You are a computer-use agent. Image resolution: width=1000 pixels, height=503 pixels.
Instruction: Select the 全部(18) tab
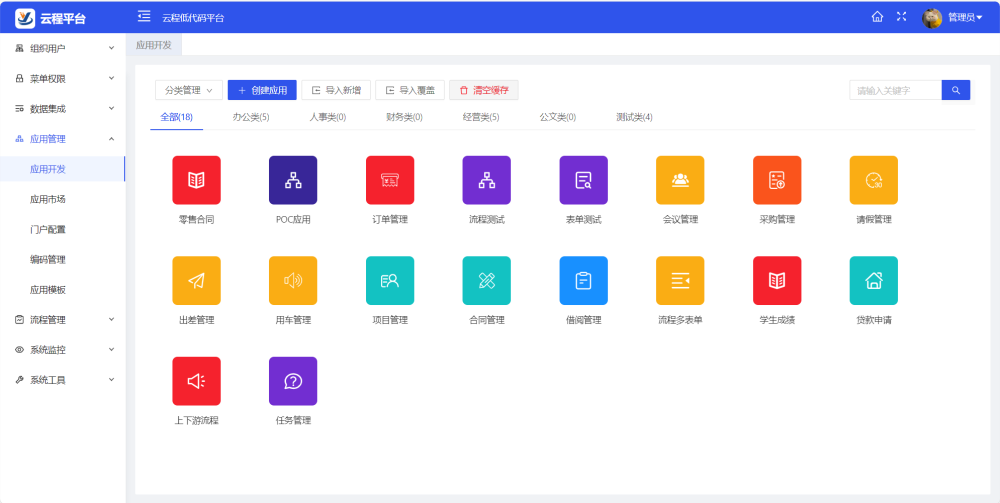click(x=177, y=117)
